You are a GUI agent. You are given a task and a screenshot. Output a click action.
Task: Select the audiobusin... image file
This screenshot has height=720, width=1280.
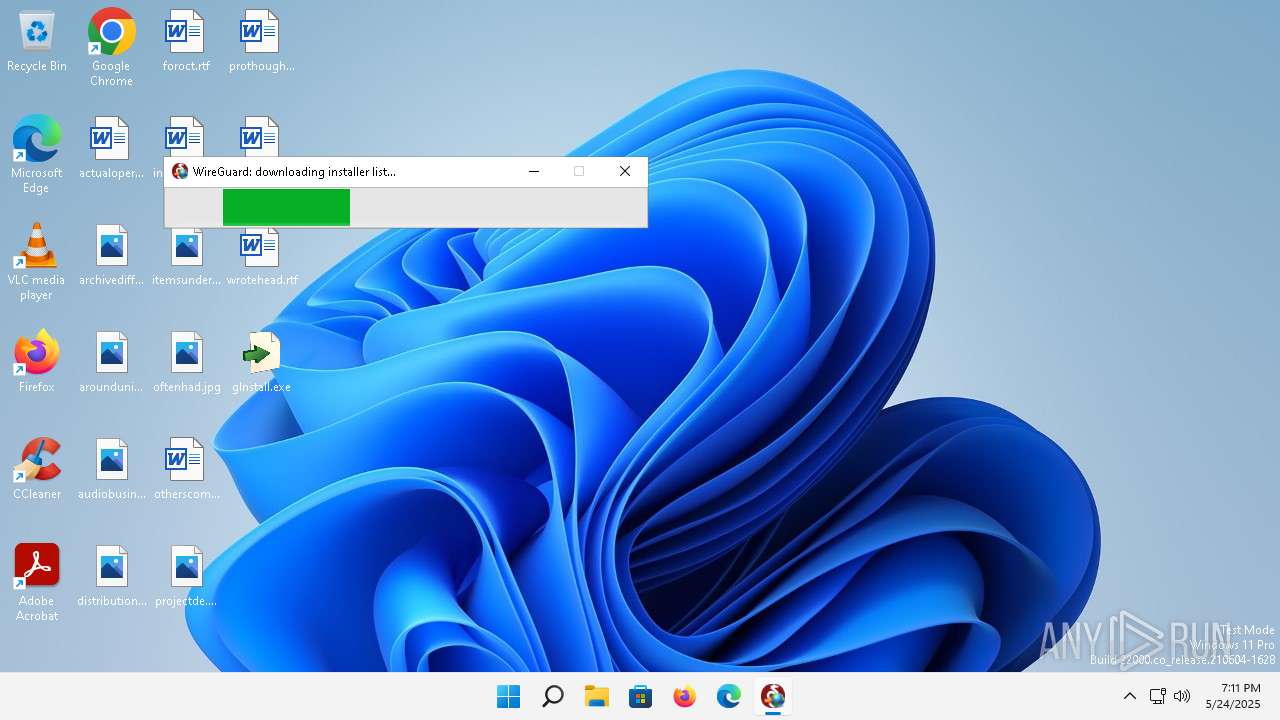point(111,470)
